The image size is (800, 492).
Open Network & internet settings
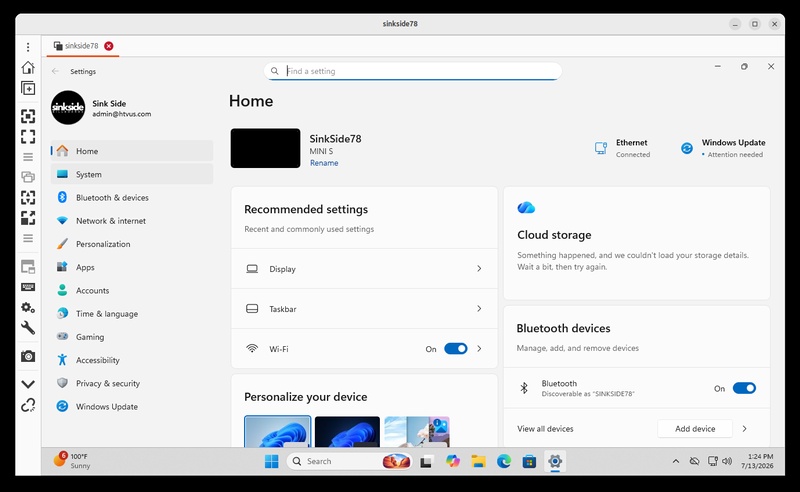coord(132,220)
